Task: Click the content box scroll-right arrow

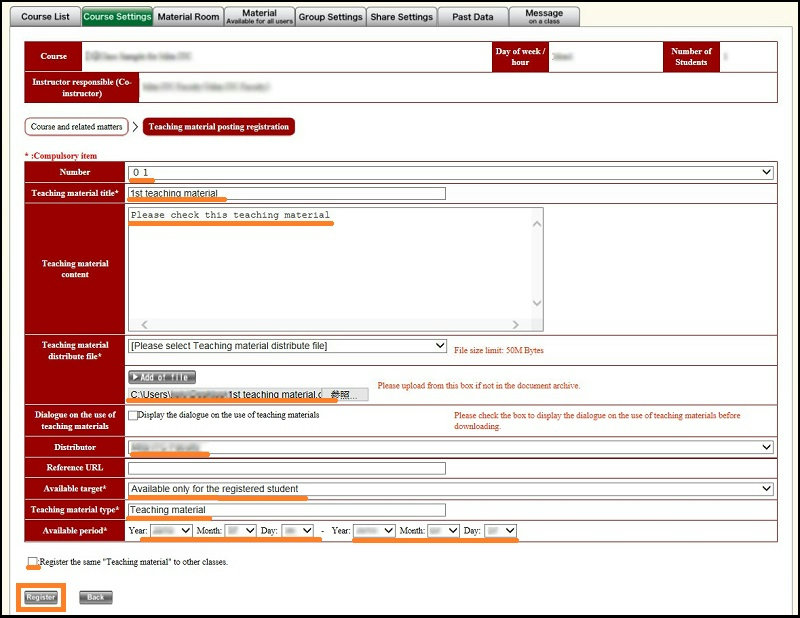Action: [515, 324]
